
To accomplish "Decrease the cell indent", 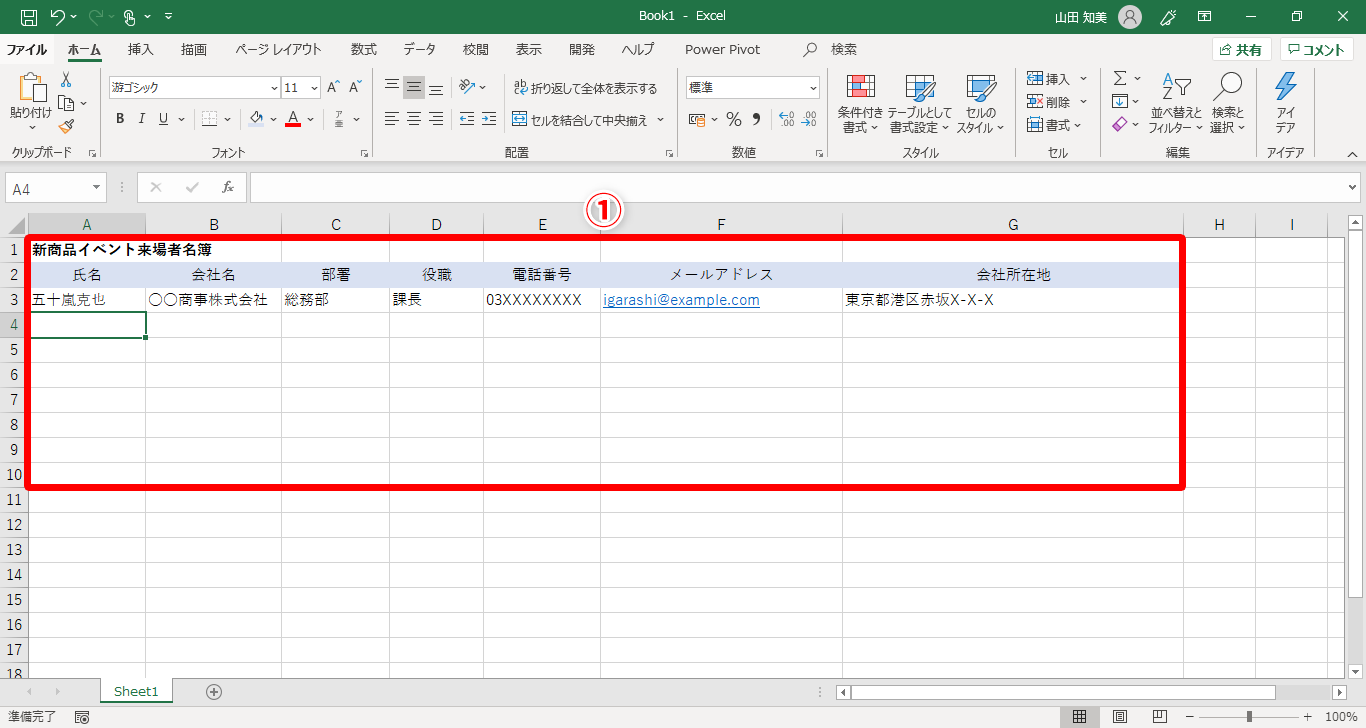I will 467,119.
